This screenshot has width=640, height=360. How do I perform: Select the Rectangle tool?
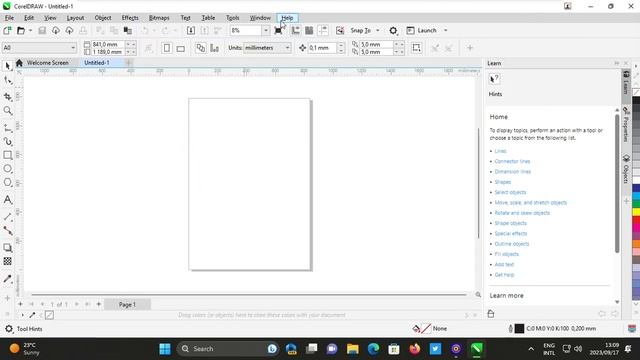(x=7, y=155)
